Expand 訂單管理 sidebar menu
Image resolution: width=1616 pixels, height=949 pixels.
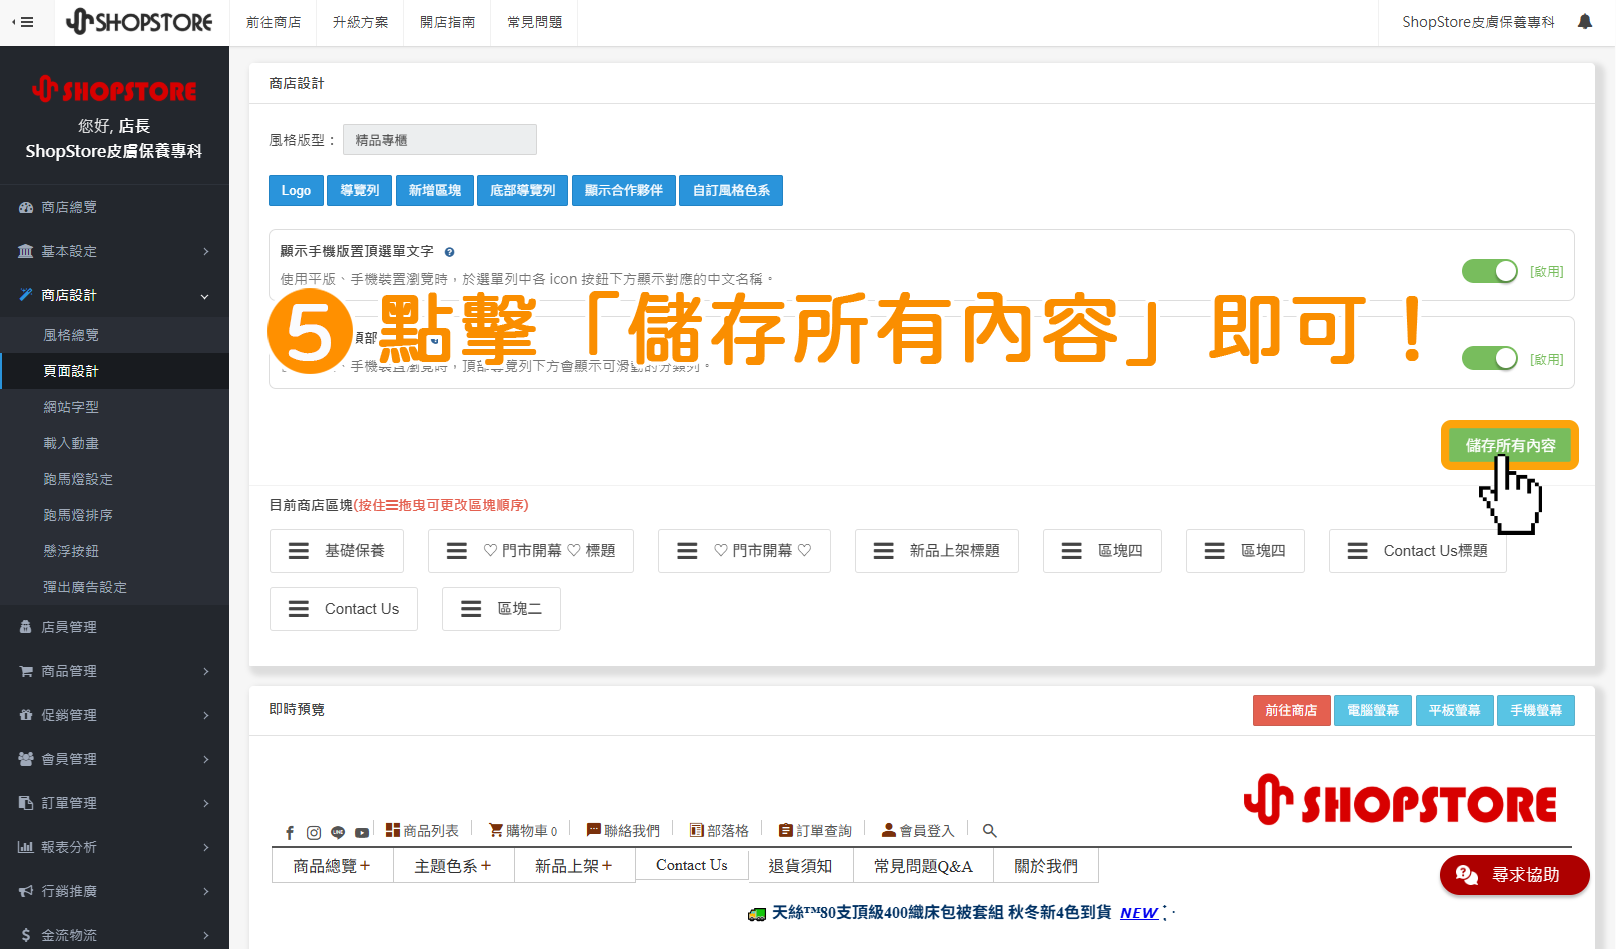tap(114, 803)
